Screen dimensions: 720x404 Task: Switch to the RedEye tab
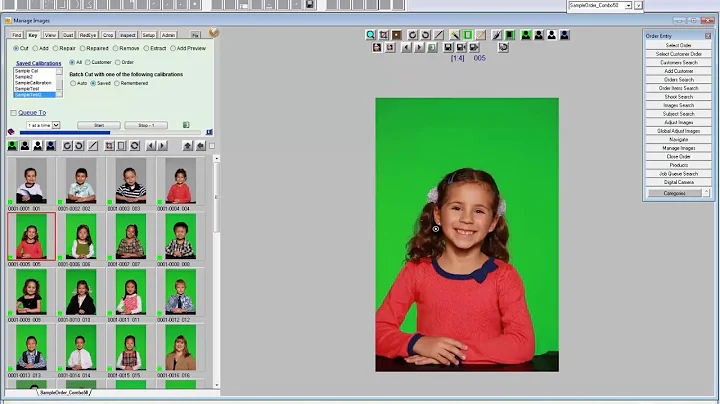pos(88,35)
